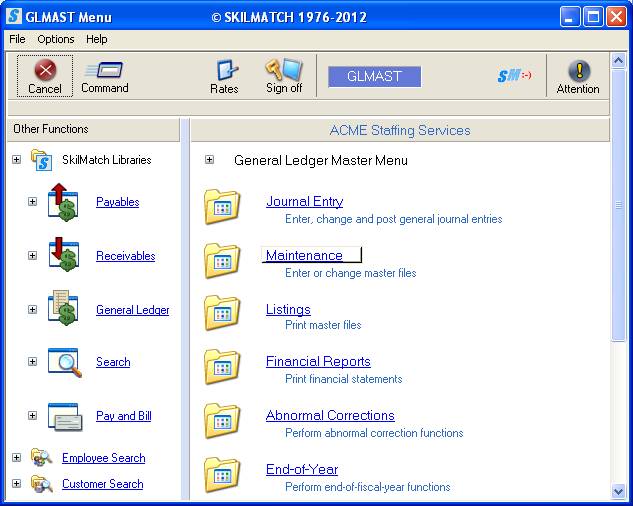This screenshot has width=633, height=506.
Task: Click the Pay and Bill check icon
Action: coord(65,417)
